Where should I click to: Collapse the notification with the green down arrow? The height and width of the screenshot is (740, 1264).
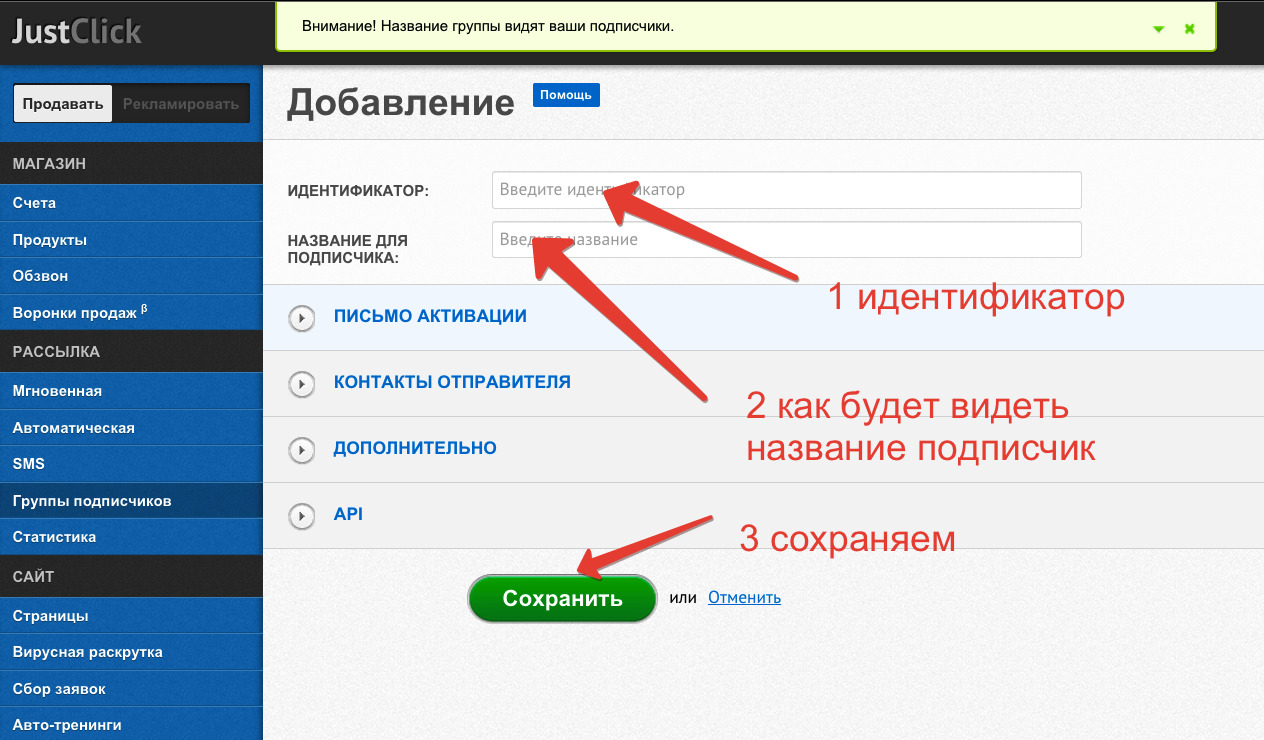1159,29
